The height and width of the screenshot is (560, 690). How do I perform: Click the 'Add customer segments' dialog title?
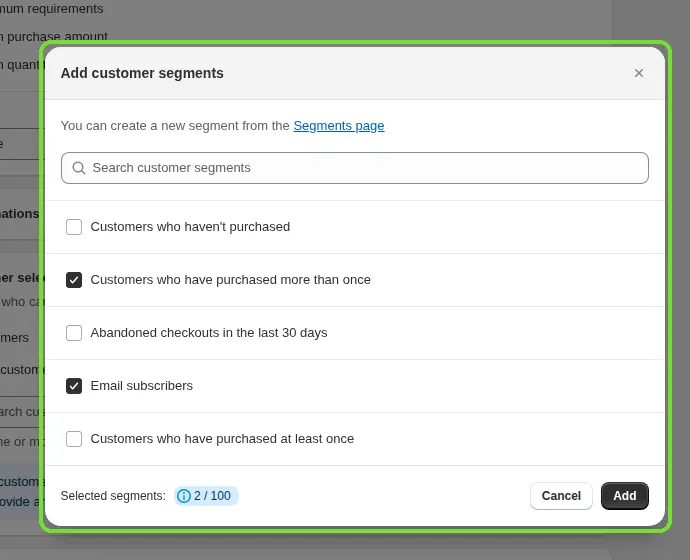(x=142, y=73)
